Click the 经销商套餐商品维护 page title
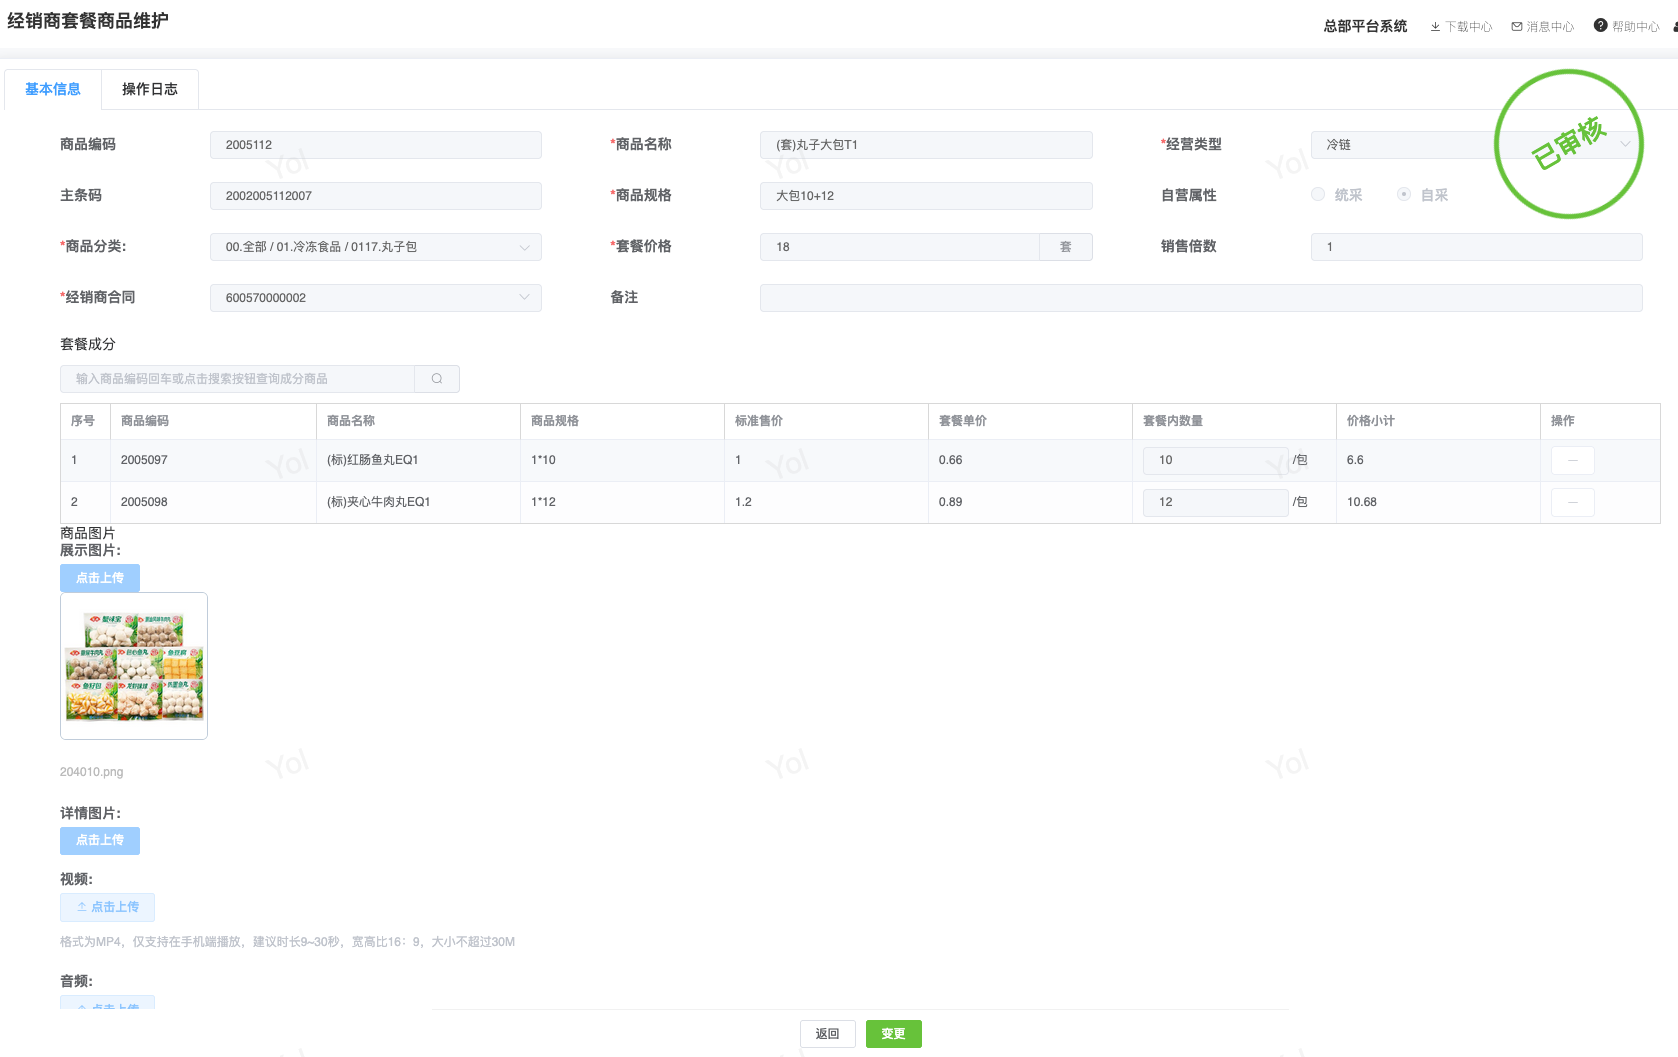The image size is (1678, 1057). 88,21
